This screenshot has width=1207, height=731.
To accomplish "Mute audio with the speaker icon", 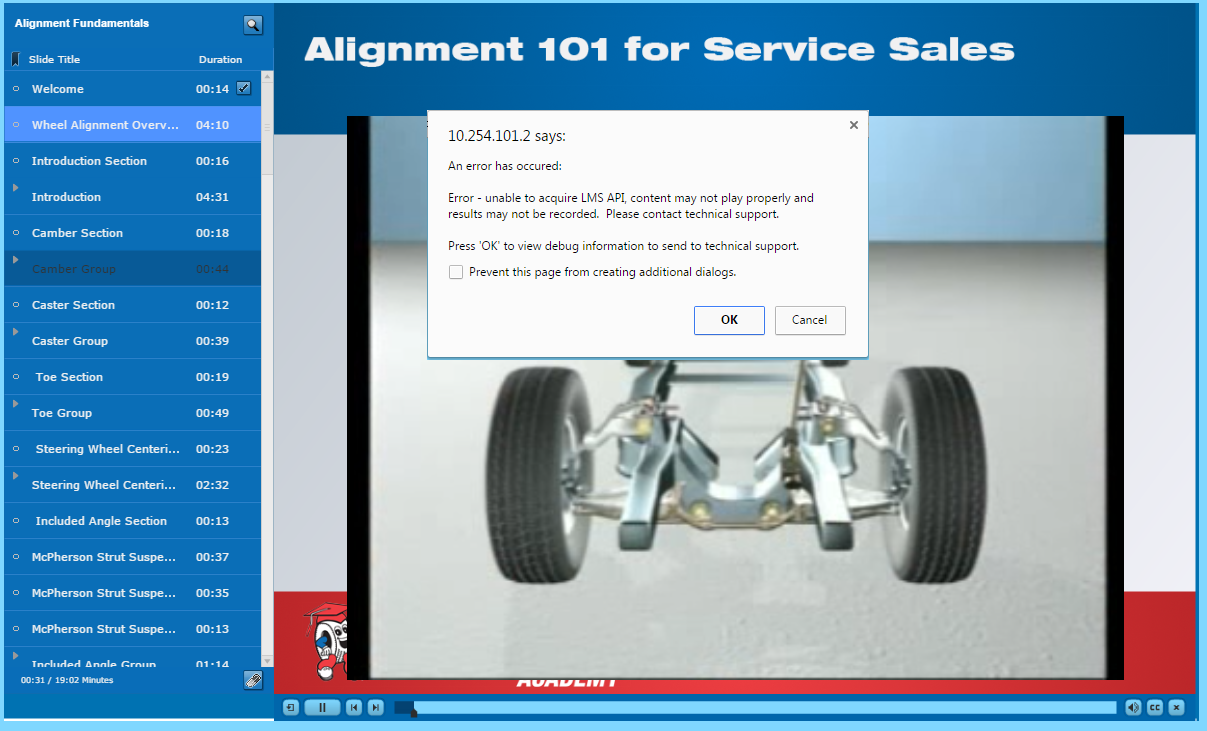I will (x=1133, y=708).
